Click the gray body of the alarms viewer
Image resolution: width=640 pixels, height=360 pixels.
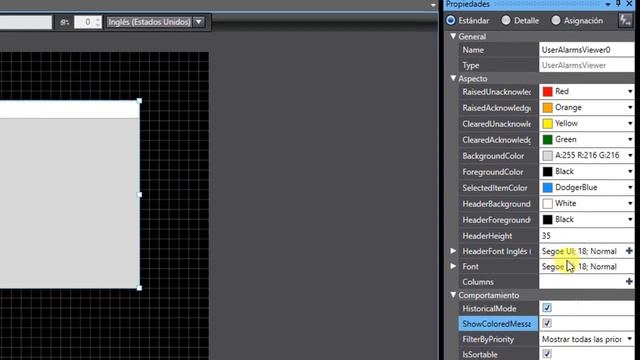69,203
